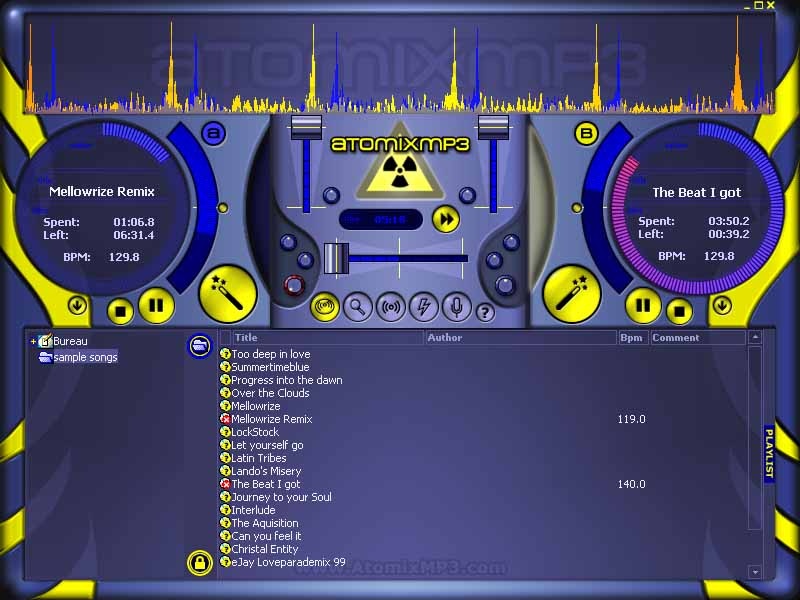The width and height of the screenshot is (800, 600).
Task: Click the crossfader slider handle
Action: (336, 258)
